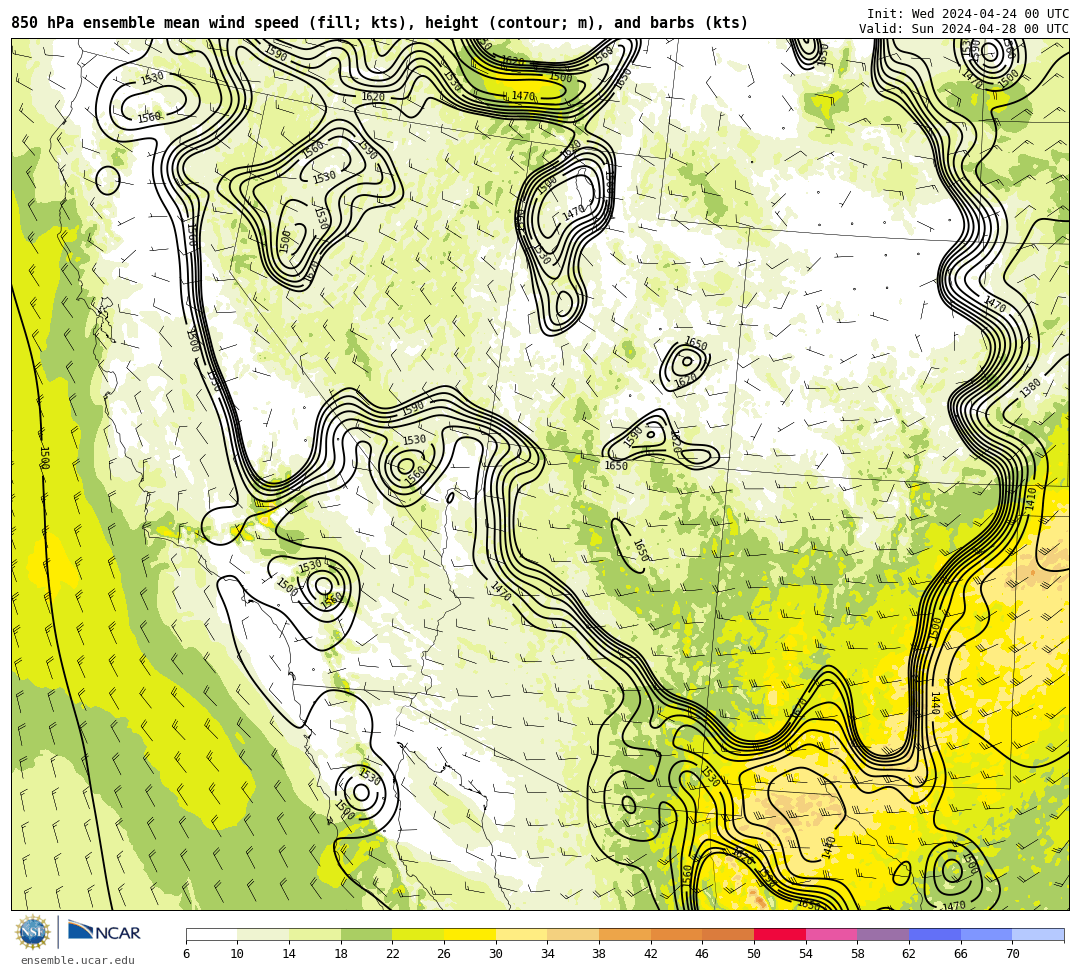Click the 1410 height contour label
The width and height of the screenshot is (1080, 973).
coord(1031,498)
